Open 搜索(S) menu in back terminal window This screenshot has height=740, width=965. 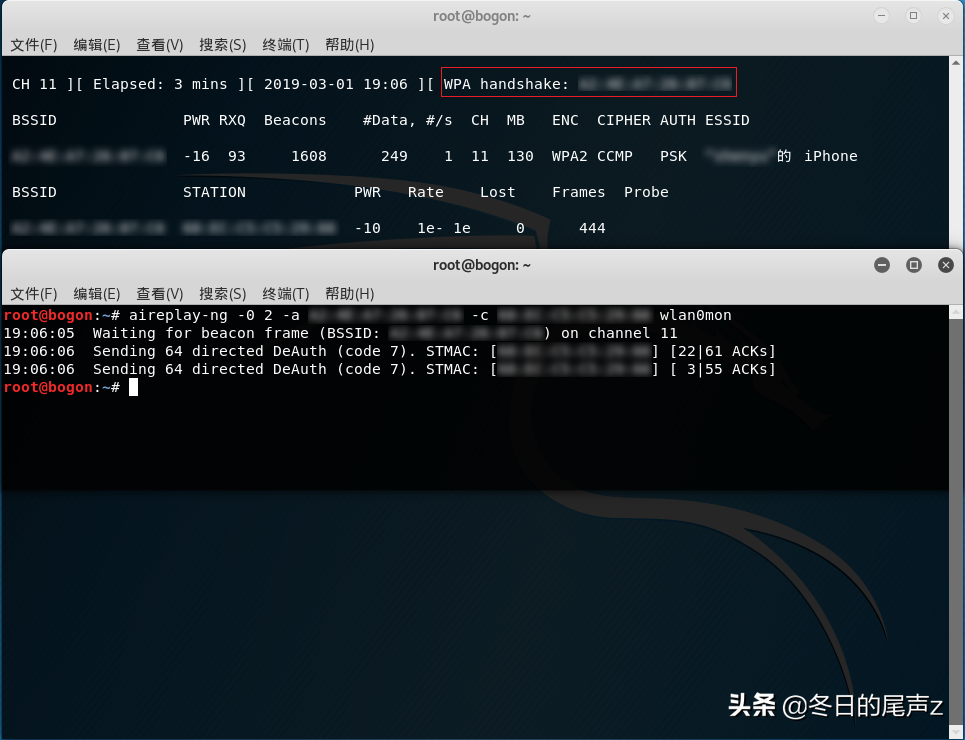[x=222, y=45]
